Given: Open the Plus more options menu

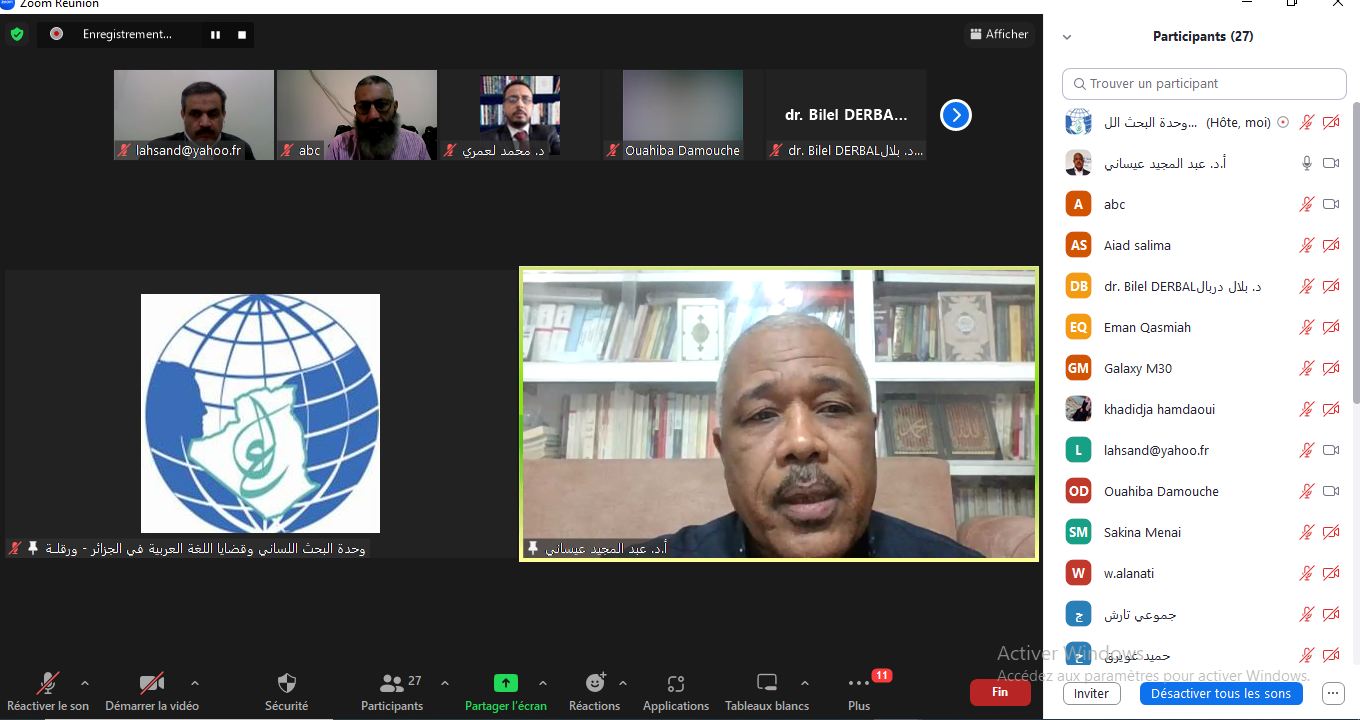Looking at the screenshot, I should 858,691.
